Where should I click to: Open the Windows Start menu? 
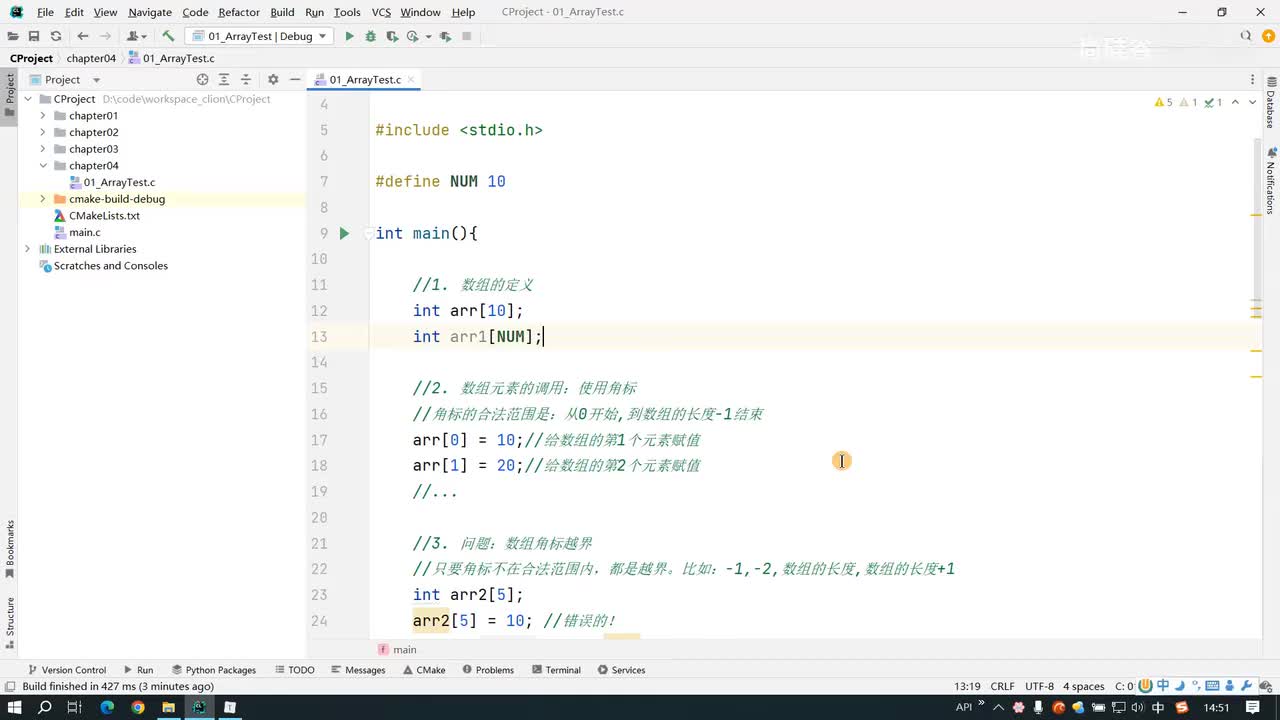click(x=15, y=707)
